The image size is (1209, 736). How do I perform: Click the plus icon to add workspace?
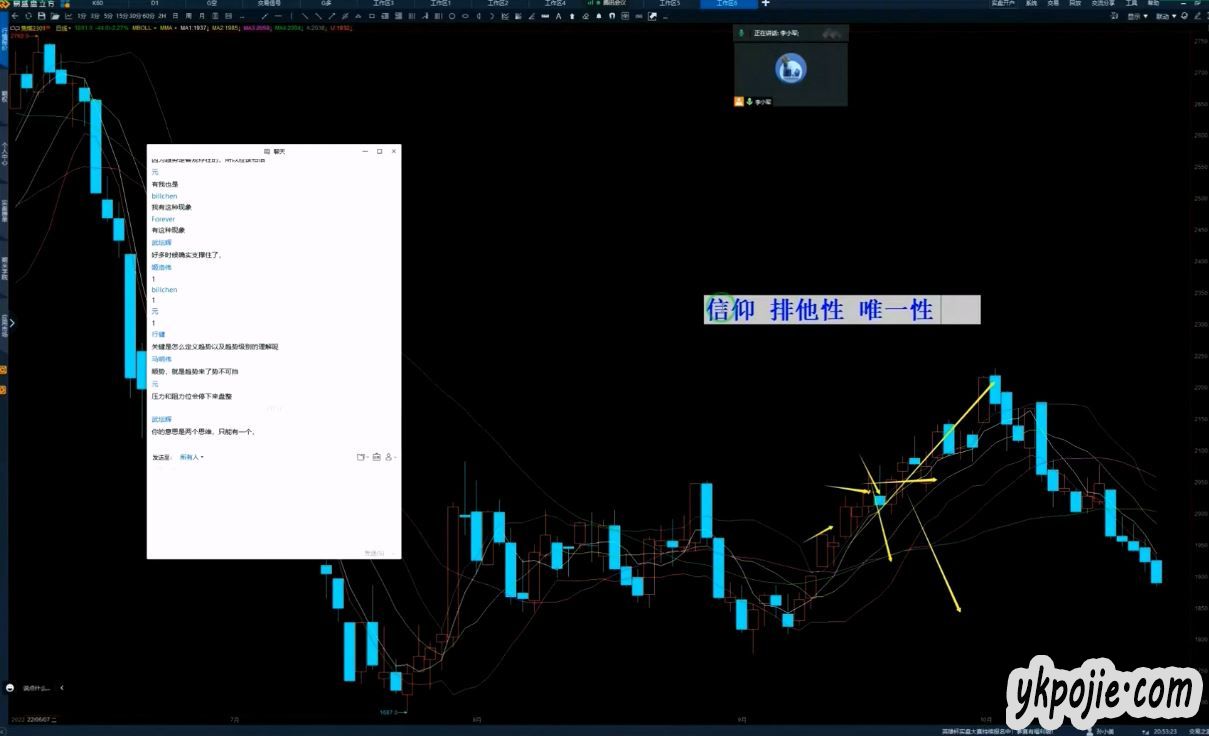(x=766, y=4)
